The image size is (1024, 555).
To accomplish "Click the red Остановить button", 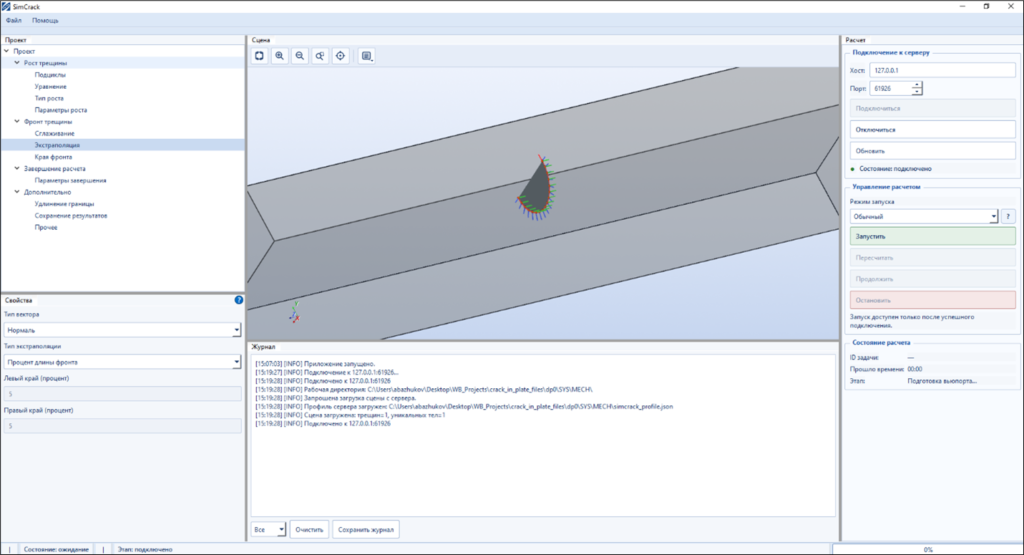I will tap(933, 300).
